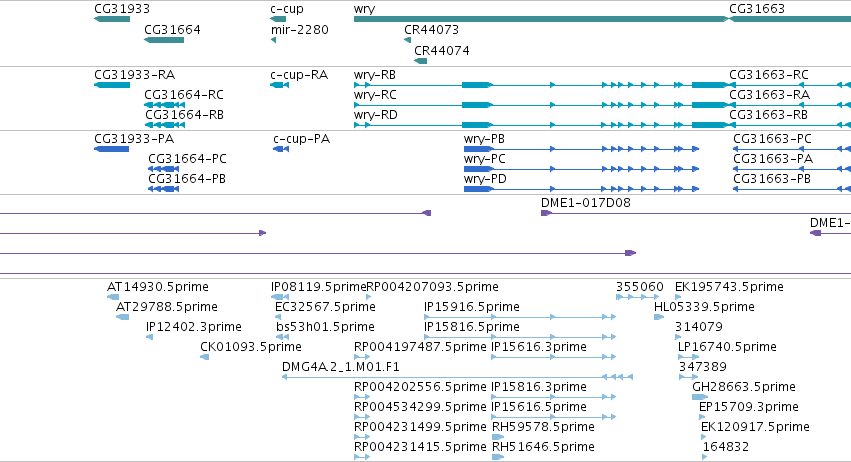The height and width of the screenshot is (462, 851).
Task: Click transcript CG31663-RC
Action: tap(769, 75)
